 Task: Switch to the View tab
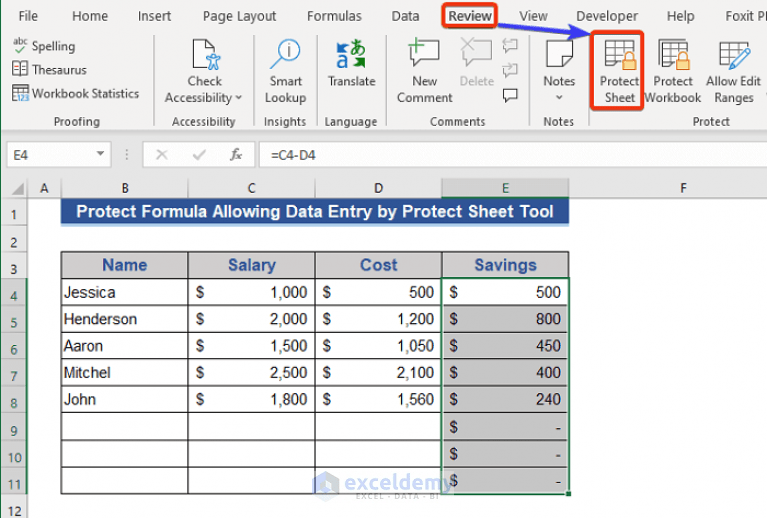(x=533, y=16)
